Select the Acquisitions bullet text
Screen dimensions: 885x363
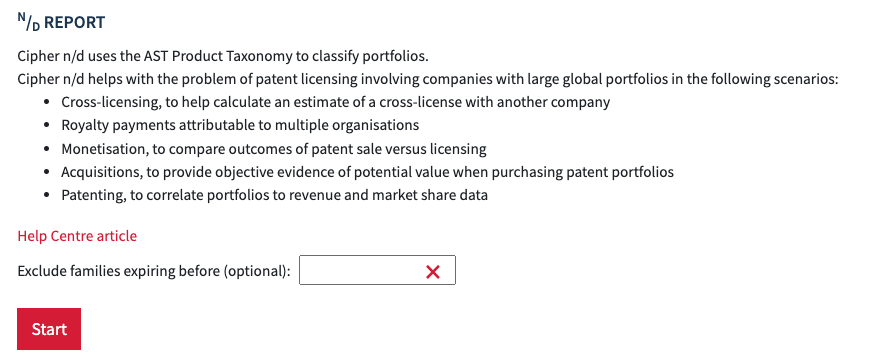367,172
